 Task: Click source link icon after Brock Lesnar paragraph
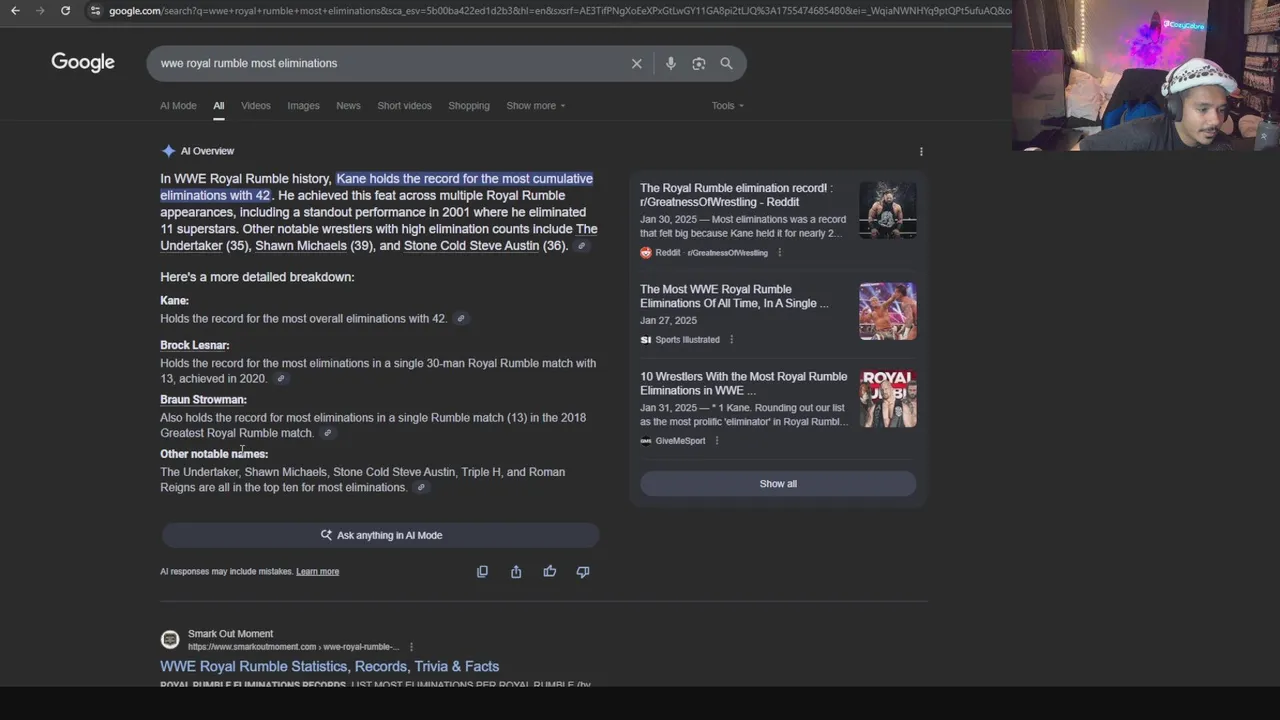[281, 379]
